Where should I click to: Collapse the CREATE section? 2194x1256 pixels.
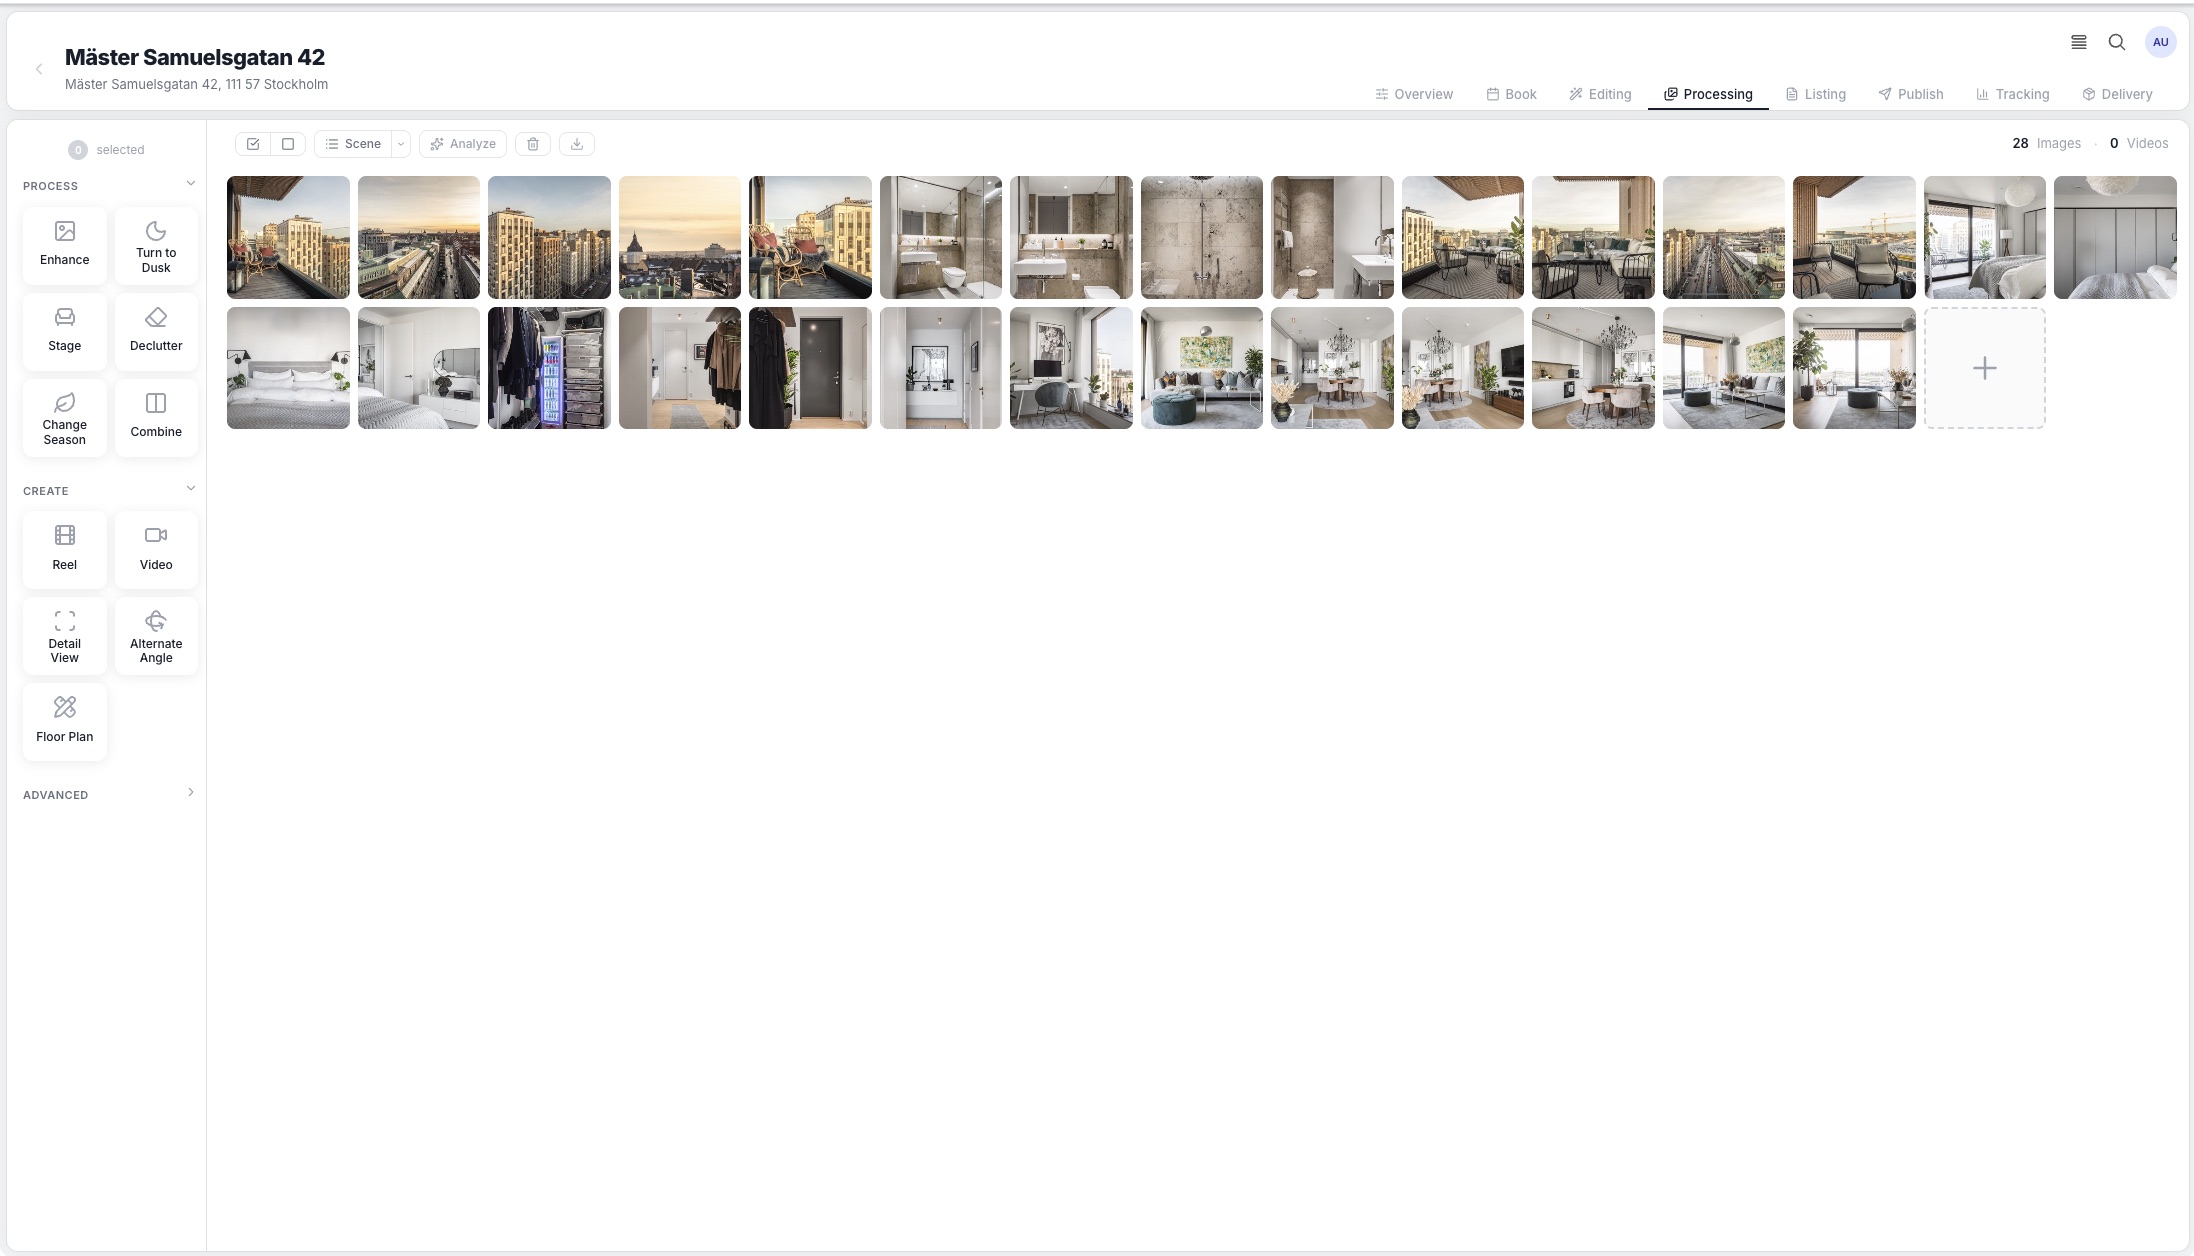(191, 489)
